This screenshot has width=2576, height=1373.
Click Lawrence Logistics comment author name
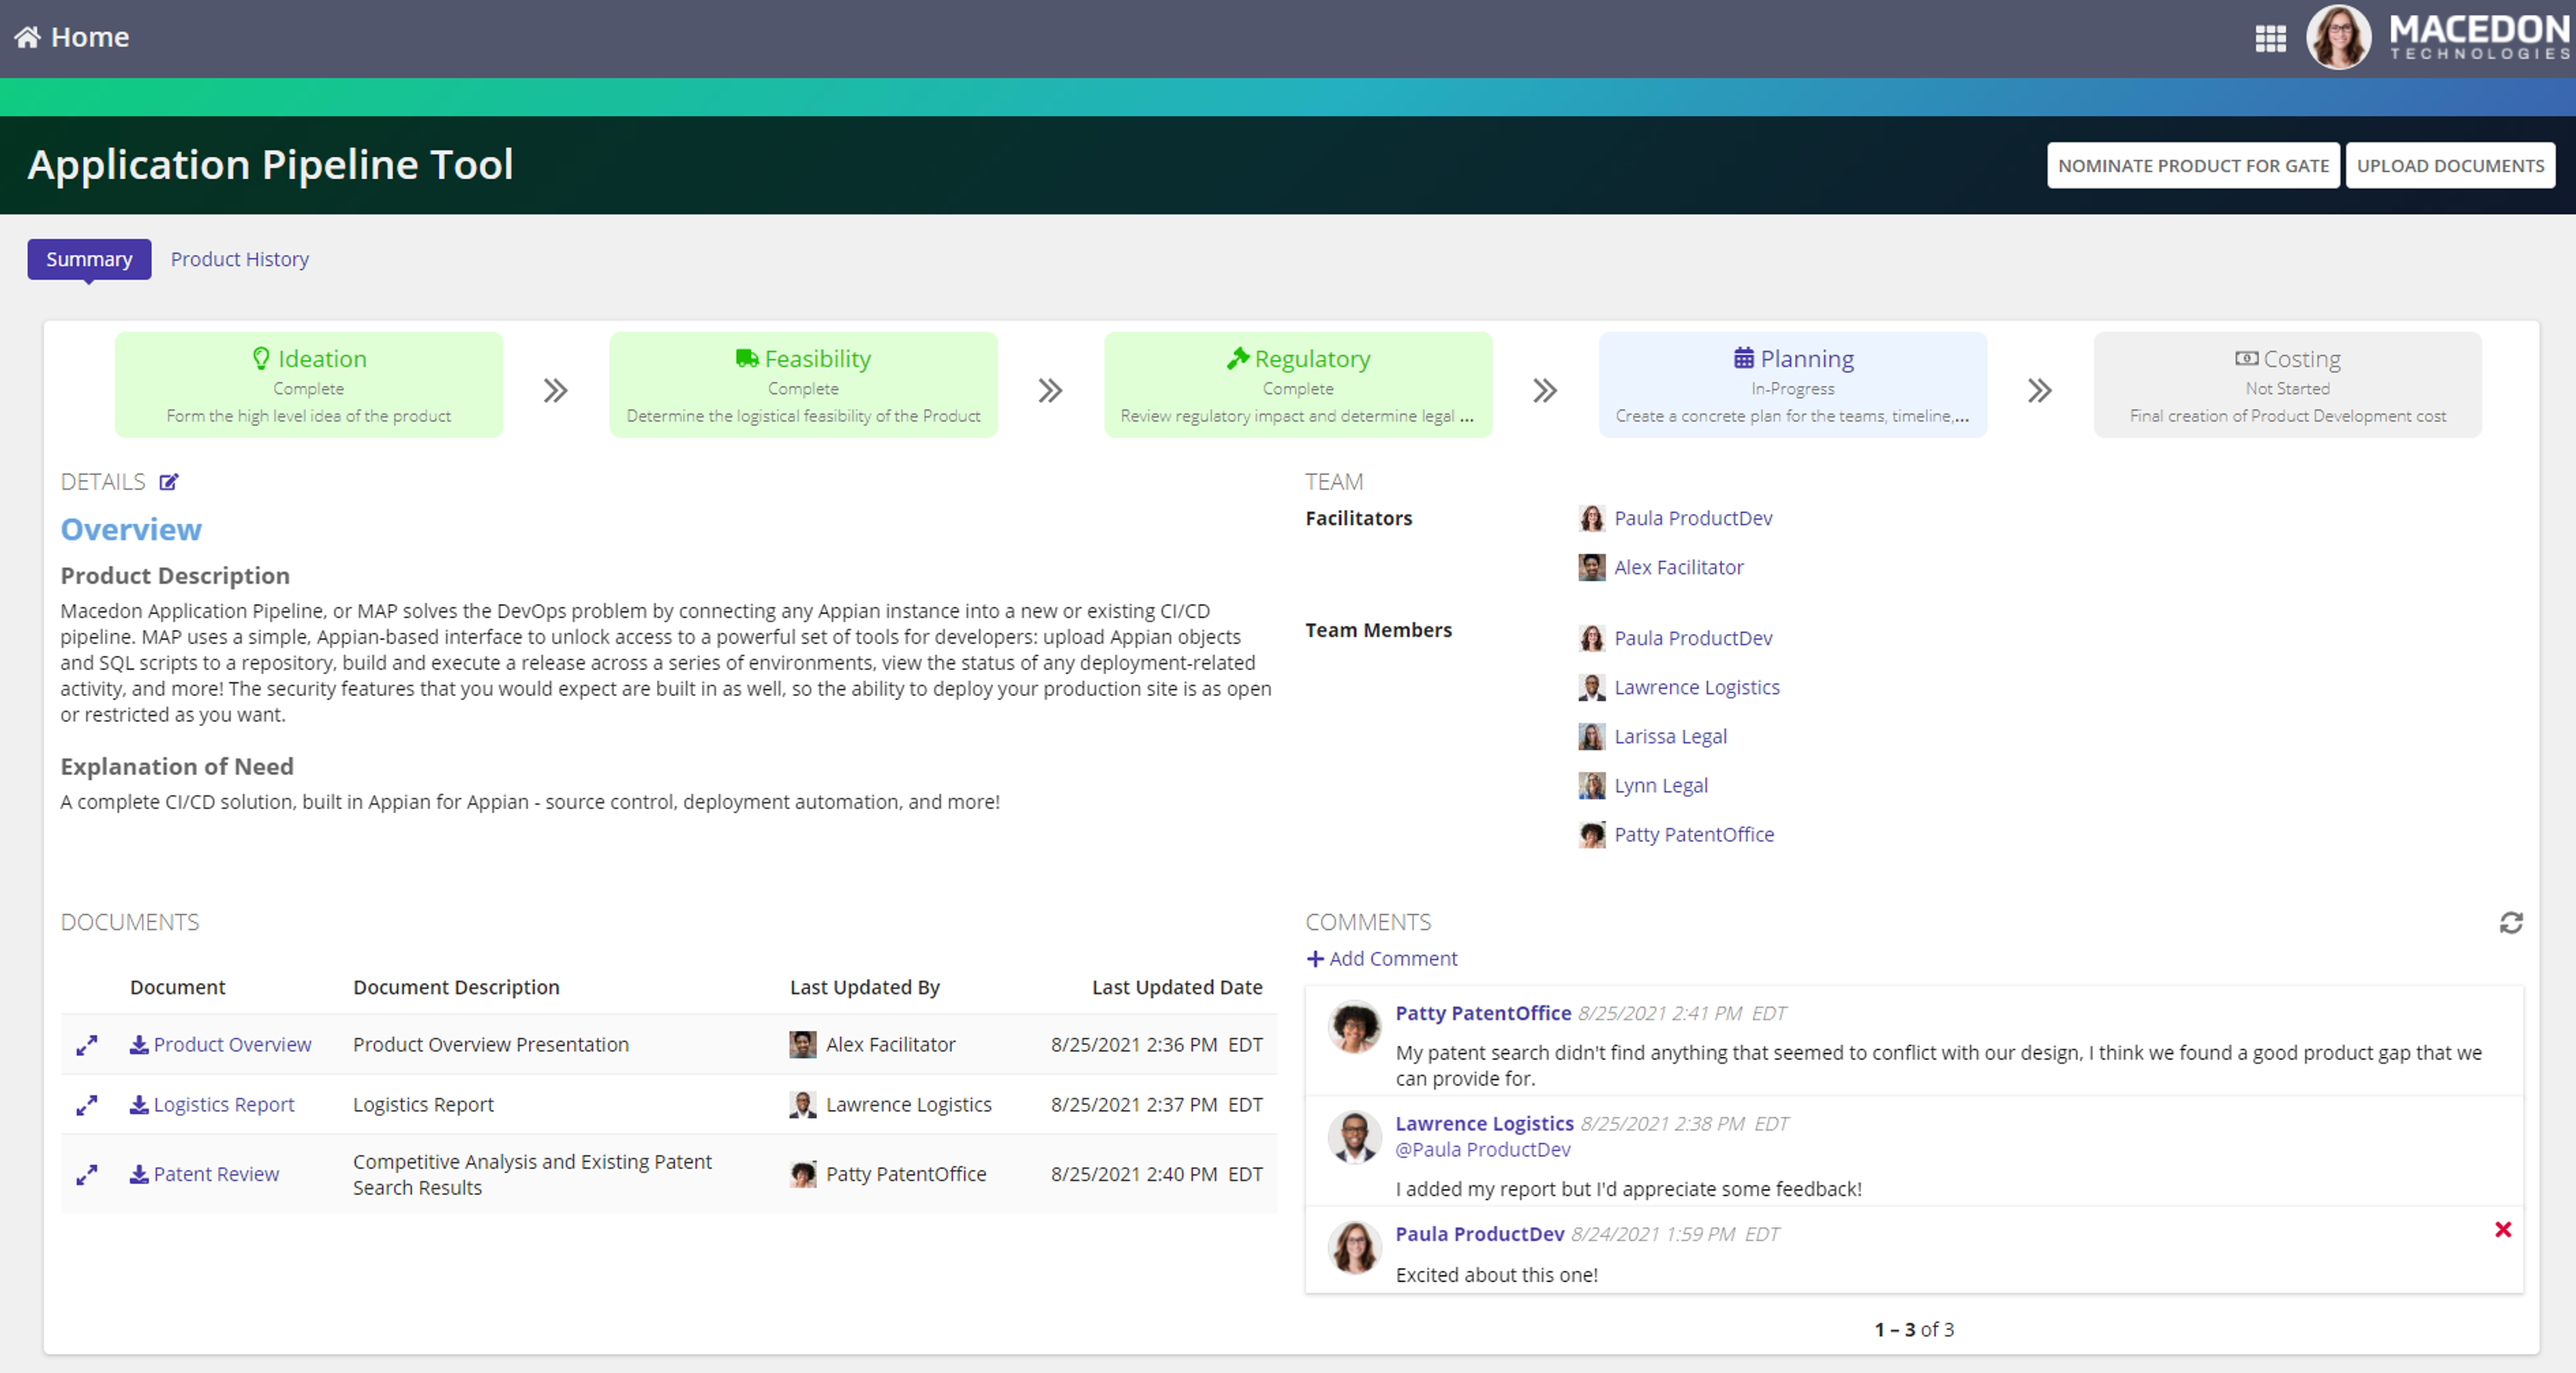1484,1124
